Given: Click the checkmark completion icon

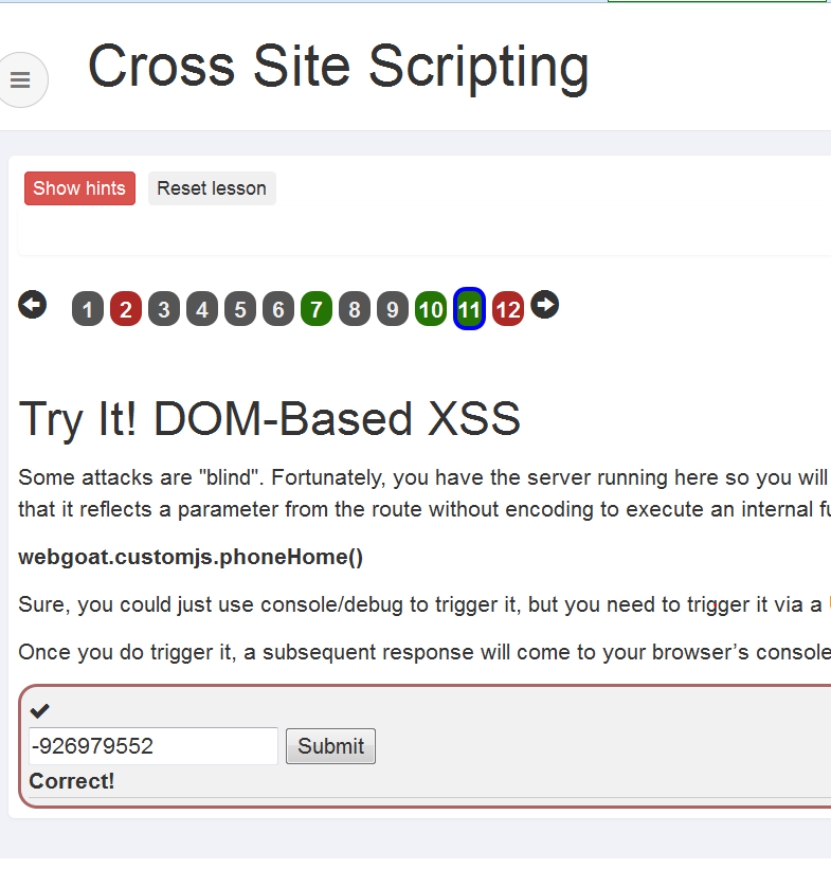Looking at the screenshot, I should pos(40,710).
